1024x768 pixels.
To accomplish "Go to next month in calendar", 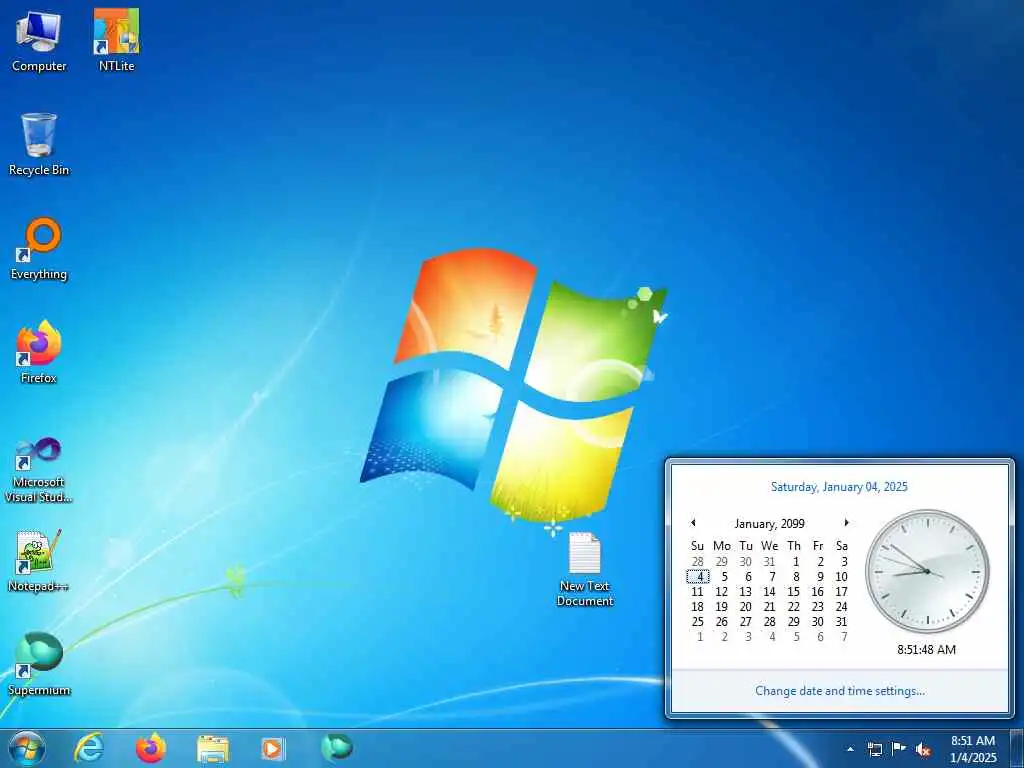I will [x=846, y=522].
